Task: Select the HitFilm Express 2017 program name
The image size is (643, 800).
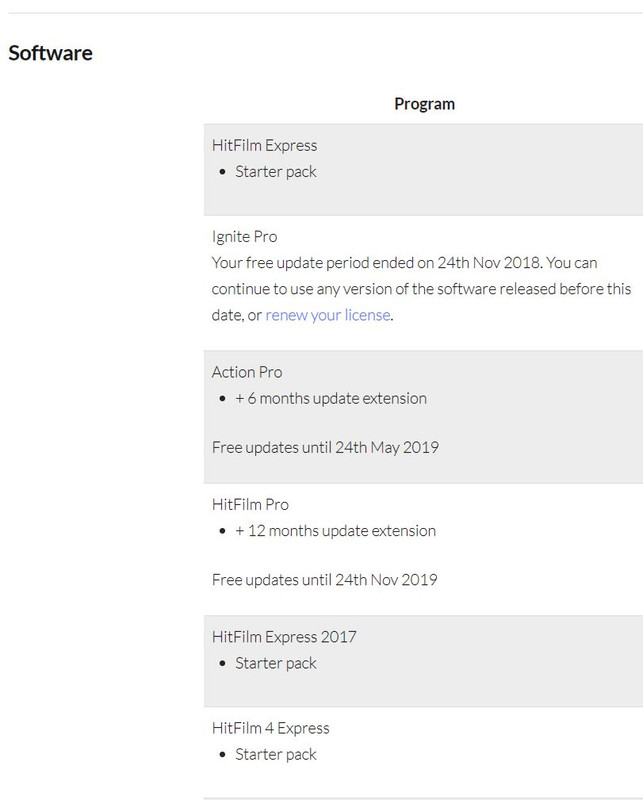Action: 284,637
